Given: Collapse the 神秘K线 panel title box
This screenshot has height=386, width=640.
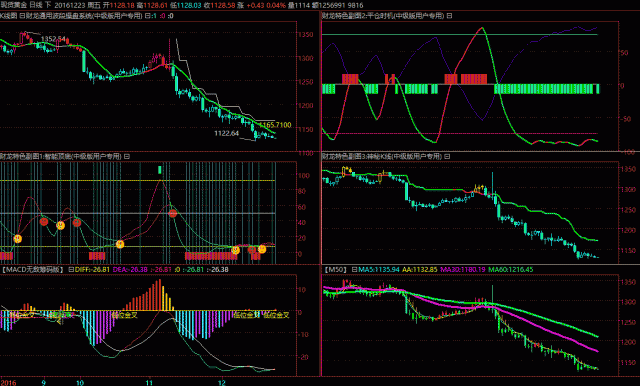Looking at the screenshot, I should 447,156.
